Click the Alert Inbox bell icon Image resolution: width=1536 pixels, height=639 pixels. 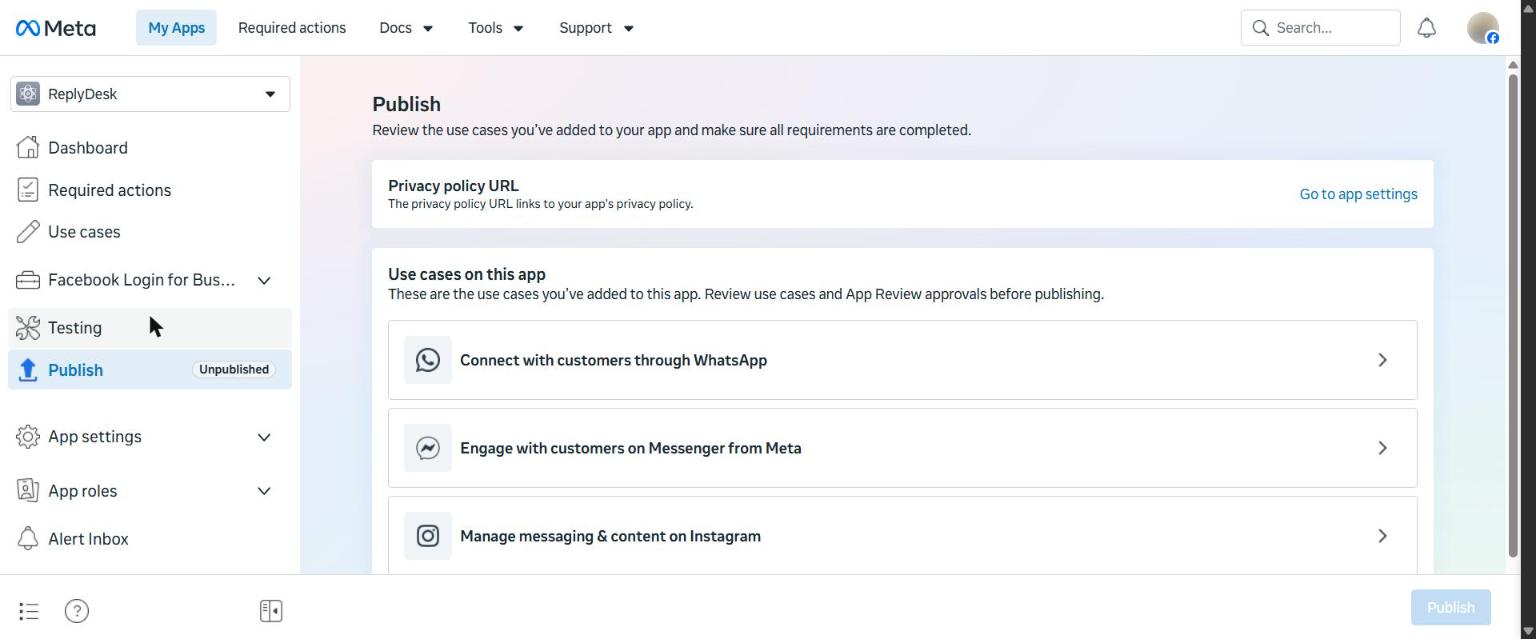(x=28, y=539)
